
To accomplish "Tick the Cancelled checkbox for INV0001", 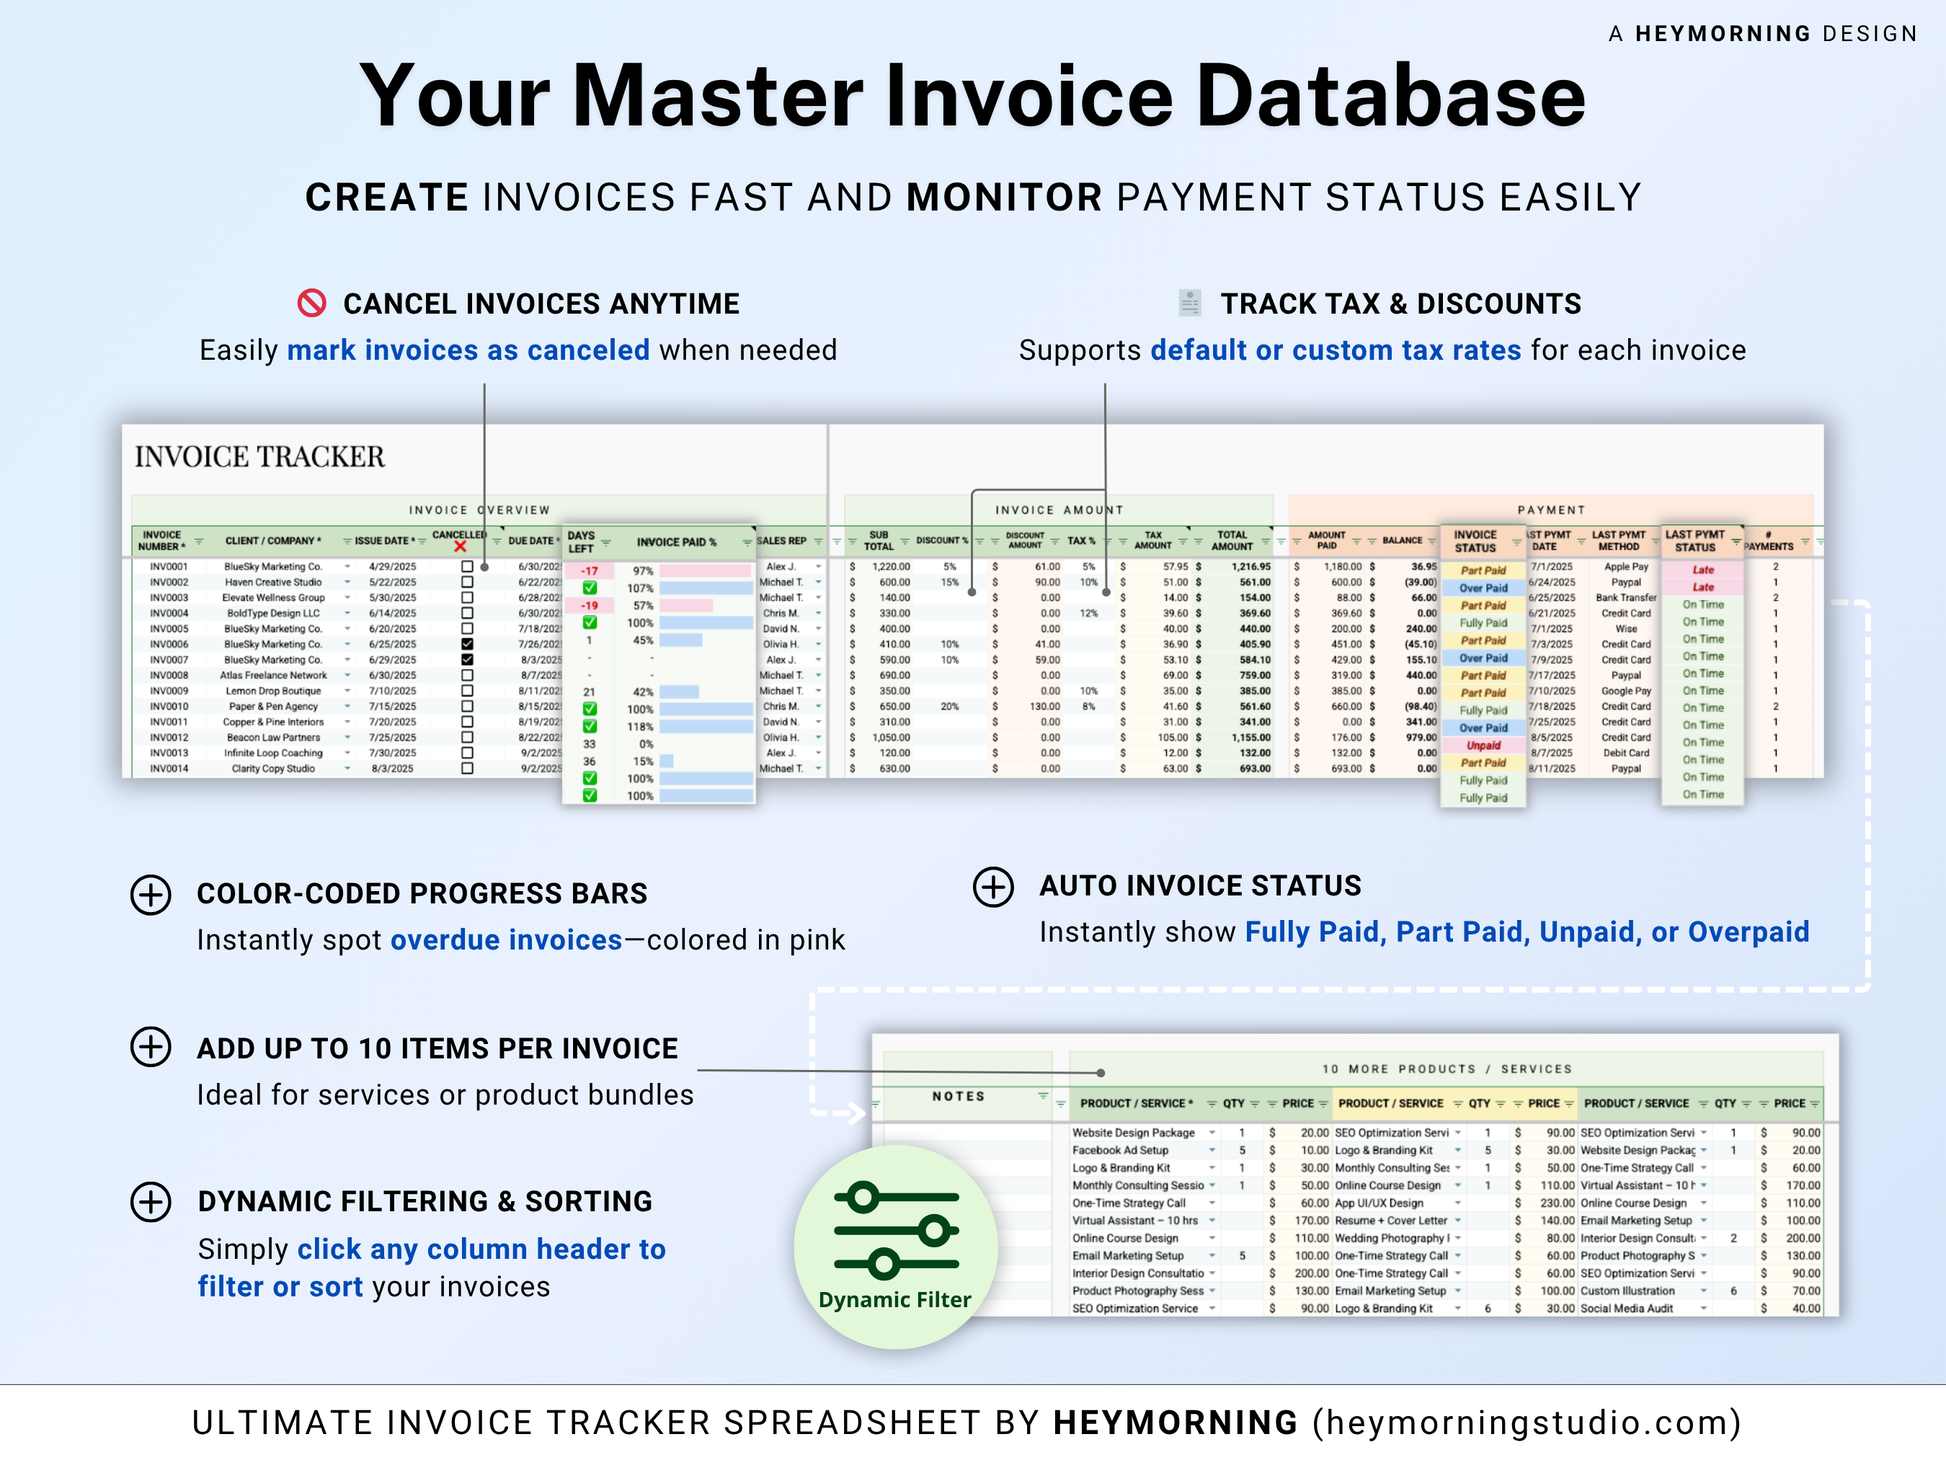I will pyautogui.click(x=467, y=566).
